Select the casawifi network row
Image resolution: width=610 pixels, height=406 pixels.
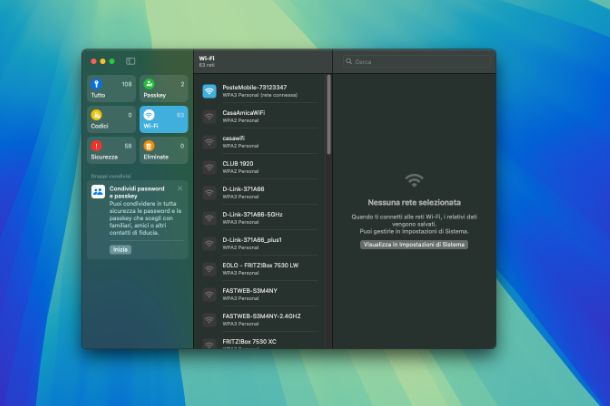pyautogui.click(x=261, y=142)
